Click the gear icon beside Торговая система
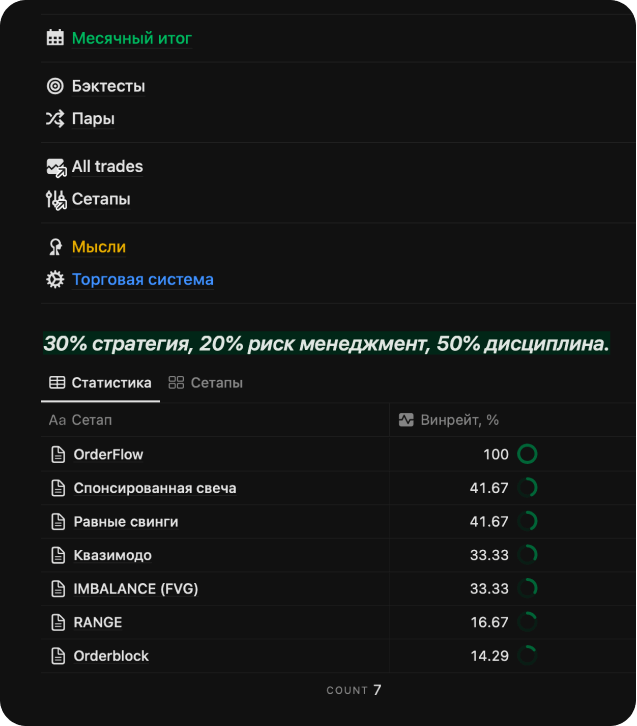 click(55, 280)
